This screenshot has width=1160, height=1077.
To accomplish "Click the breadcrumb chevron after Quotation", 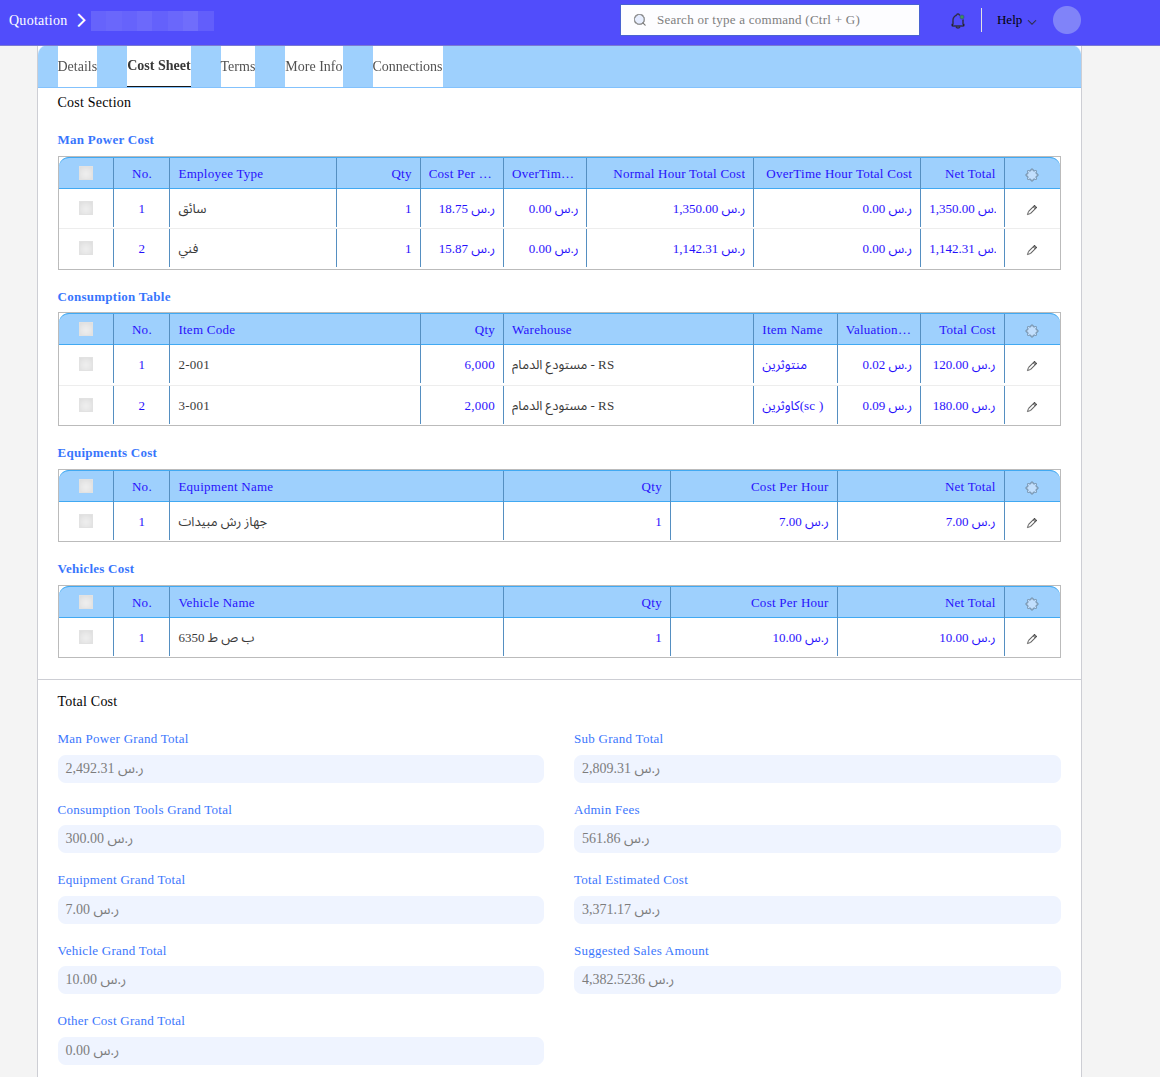I will (81, 21).
